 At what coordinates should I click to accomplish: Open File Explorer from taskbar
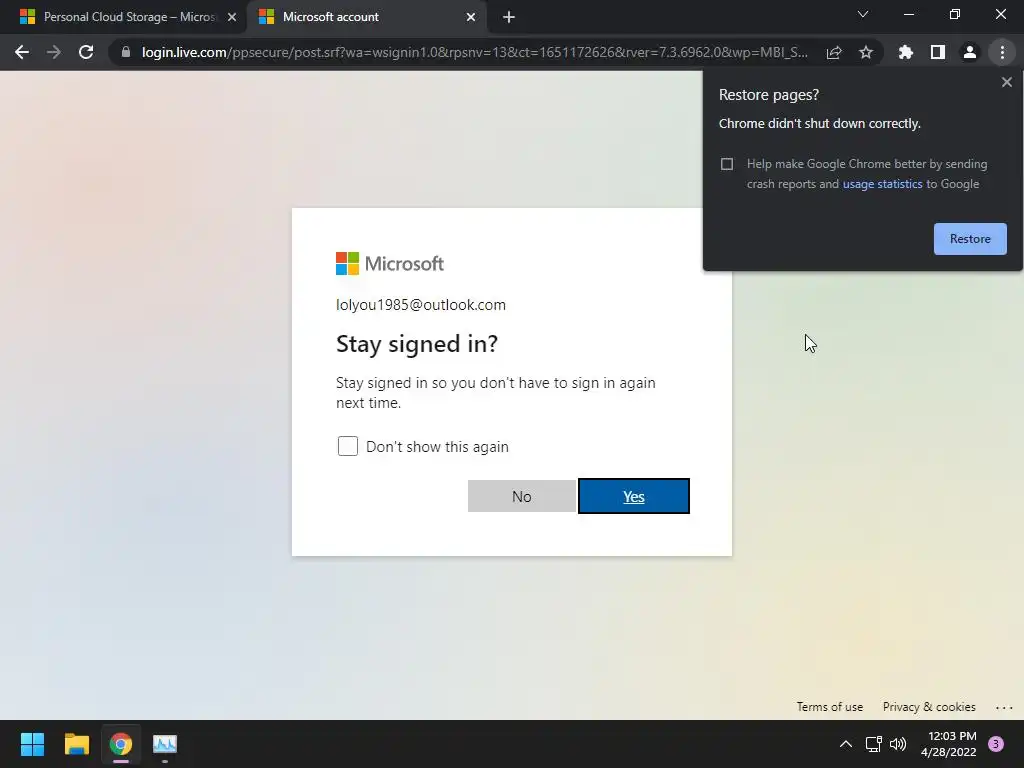coord(76,744)
